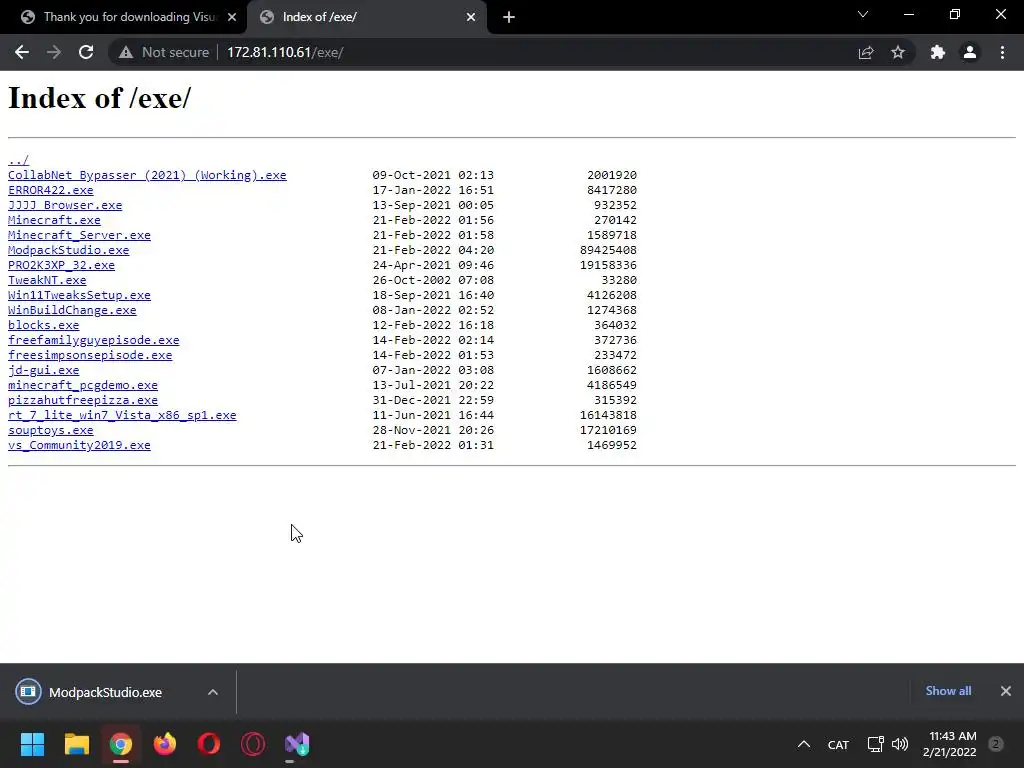Reload the current page

click(86, 52)
